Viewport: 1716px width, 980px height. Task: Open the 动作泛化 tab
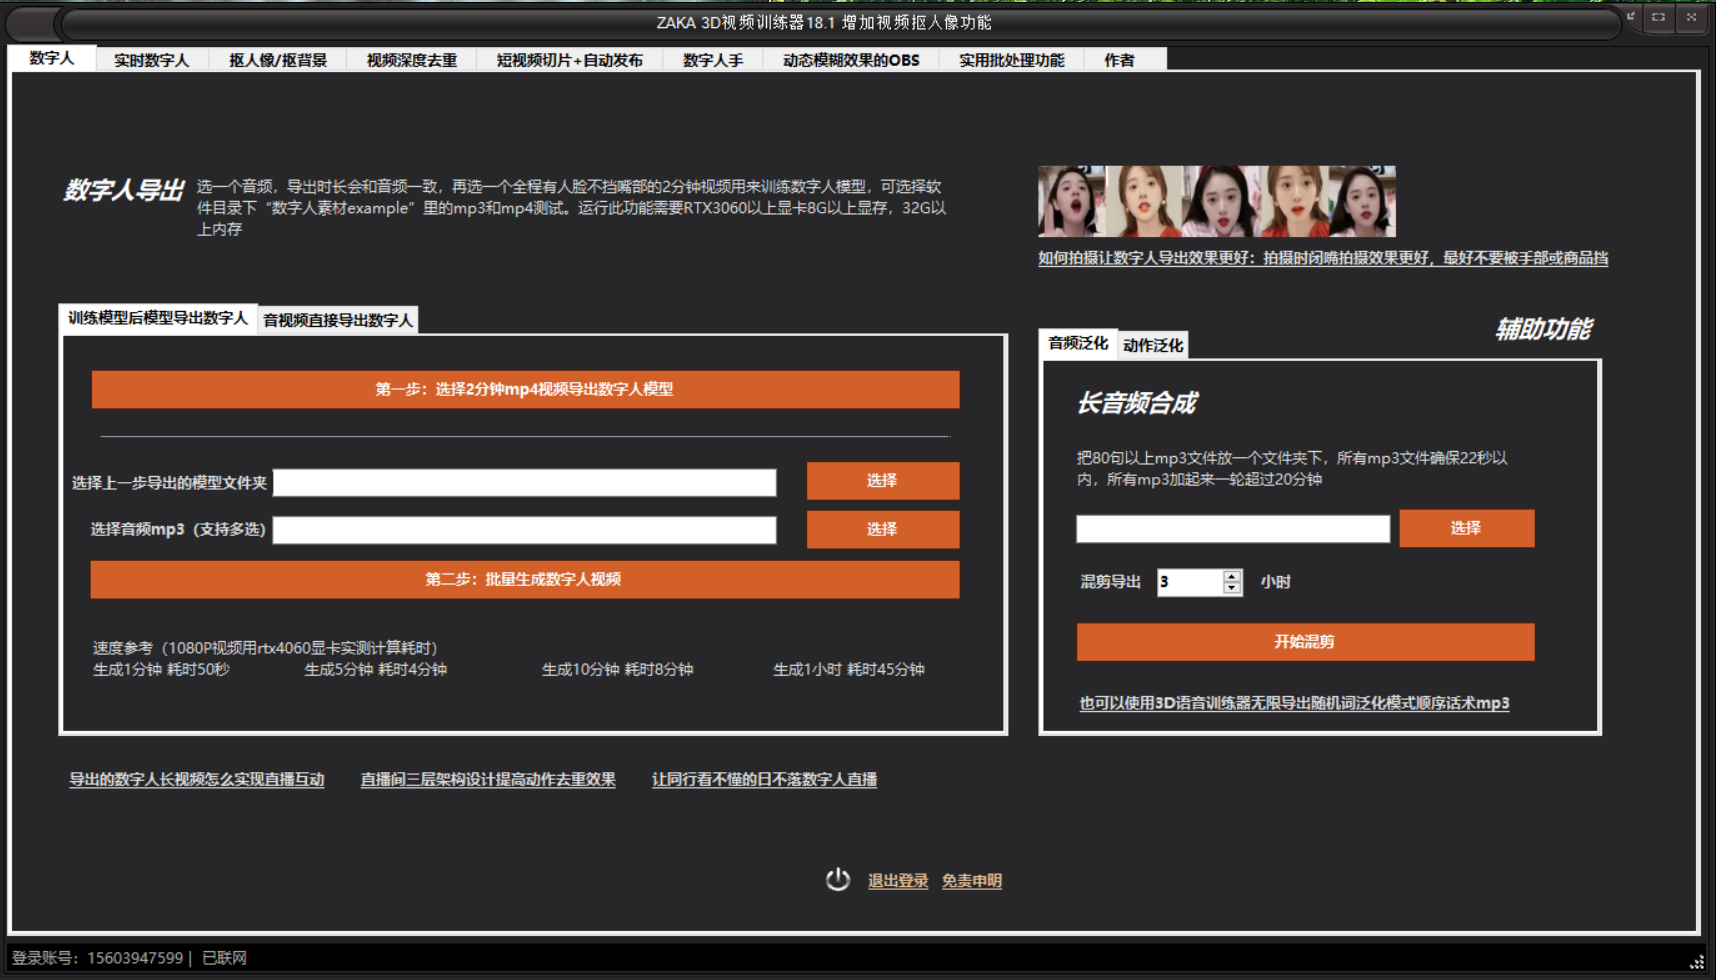[1152, 345]
